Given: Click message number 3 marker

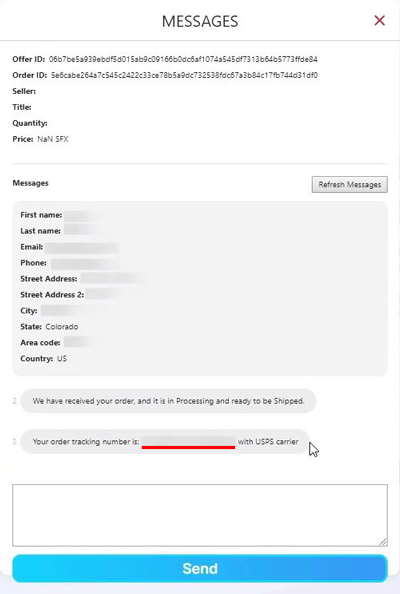Looking at the screenshot, I should (x=14, y=442).
